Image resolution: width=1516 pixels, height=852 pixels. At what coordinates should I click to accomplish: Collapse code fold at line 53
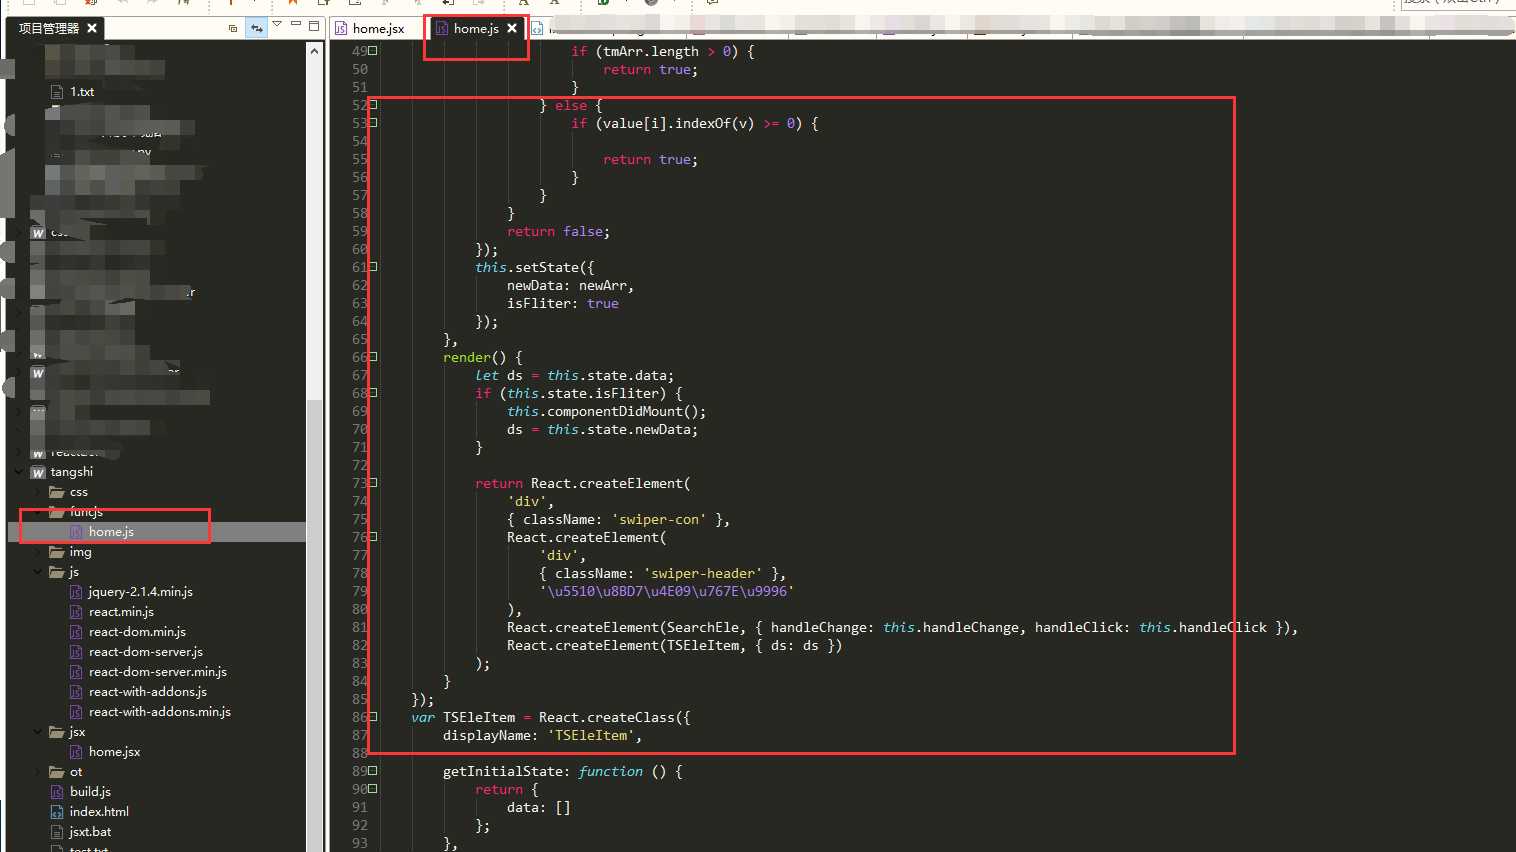pos(373,122)
